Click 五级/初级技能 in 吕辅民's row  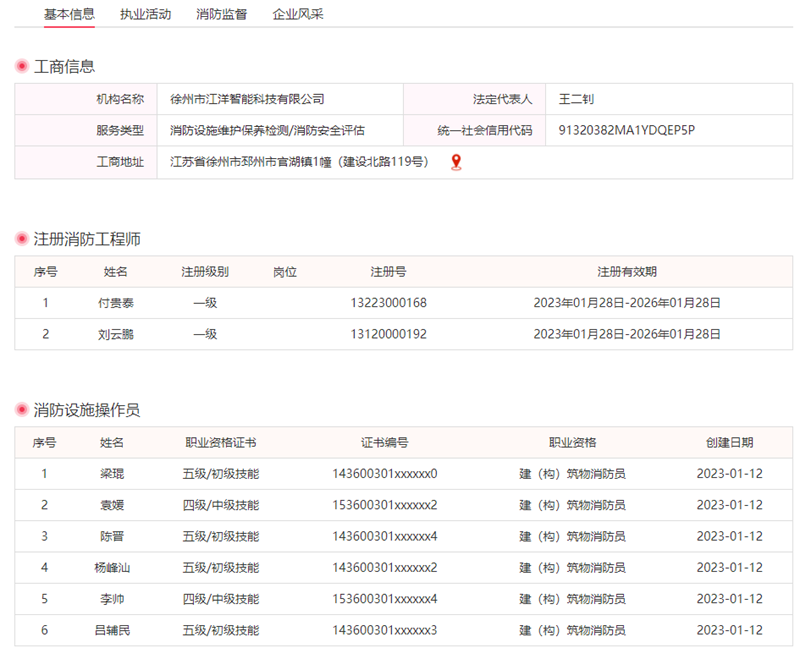click(221, 630)
